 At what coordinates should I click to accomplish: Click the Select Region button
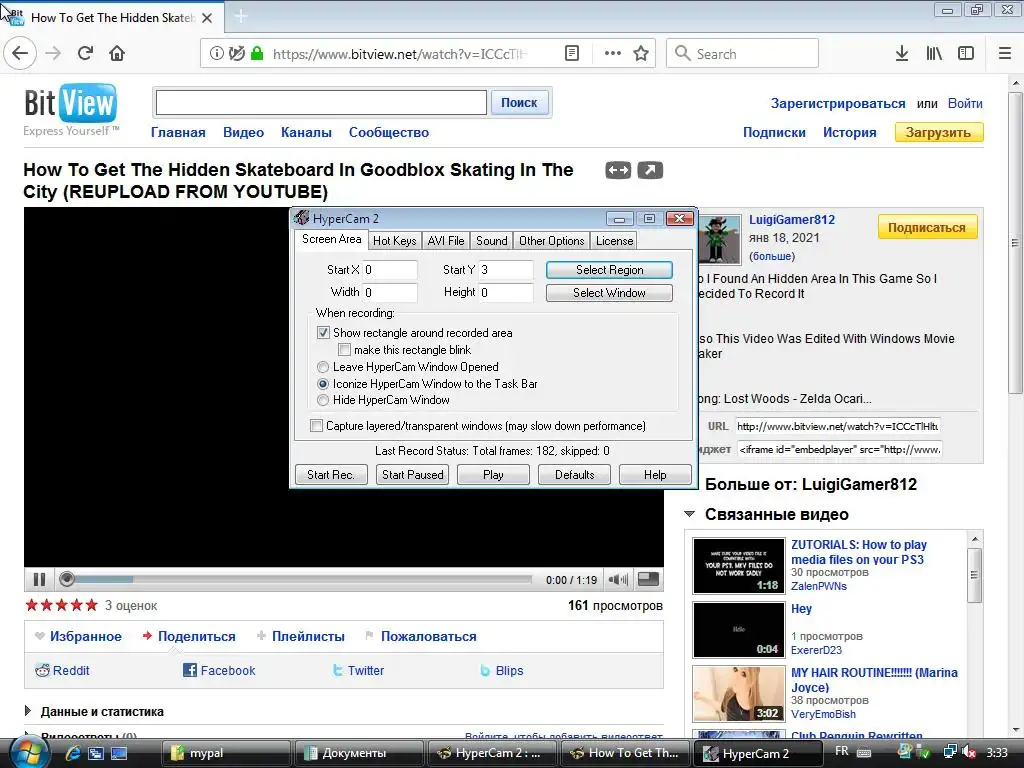point(609,270)
